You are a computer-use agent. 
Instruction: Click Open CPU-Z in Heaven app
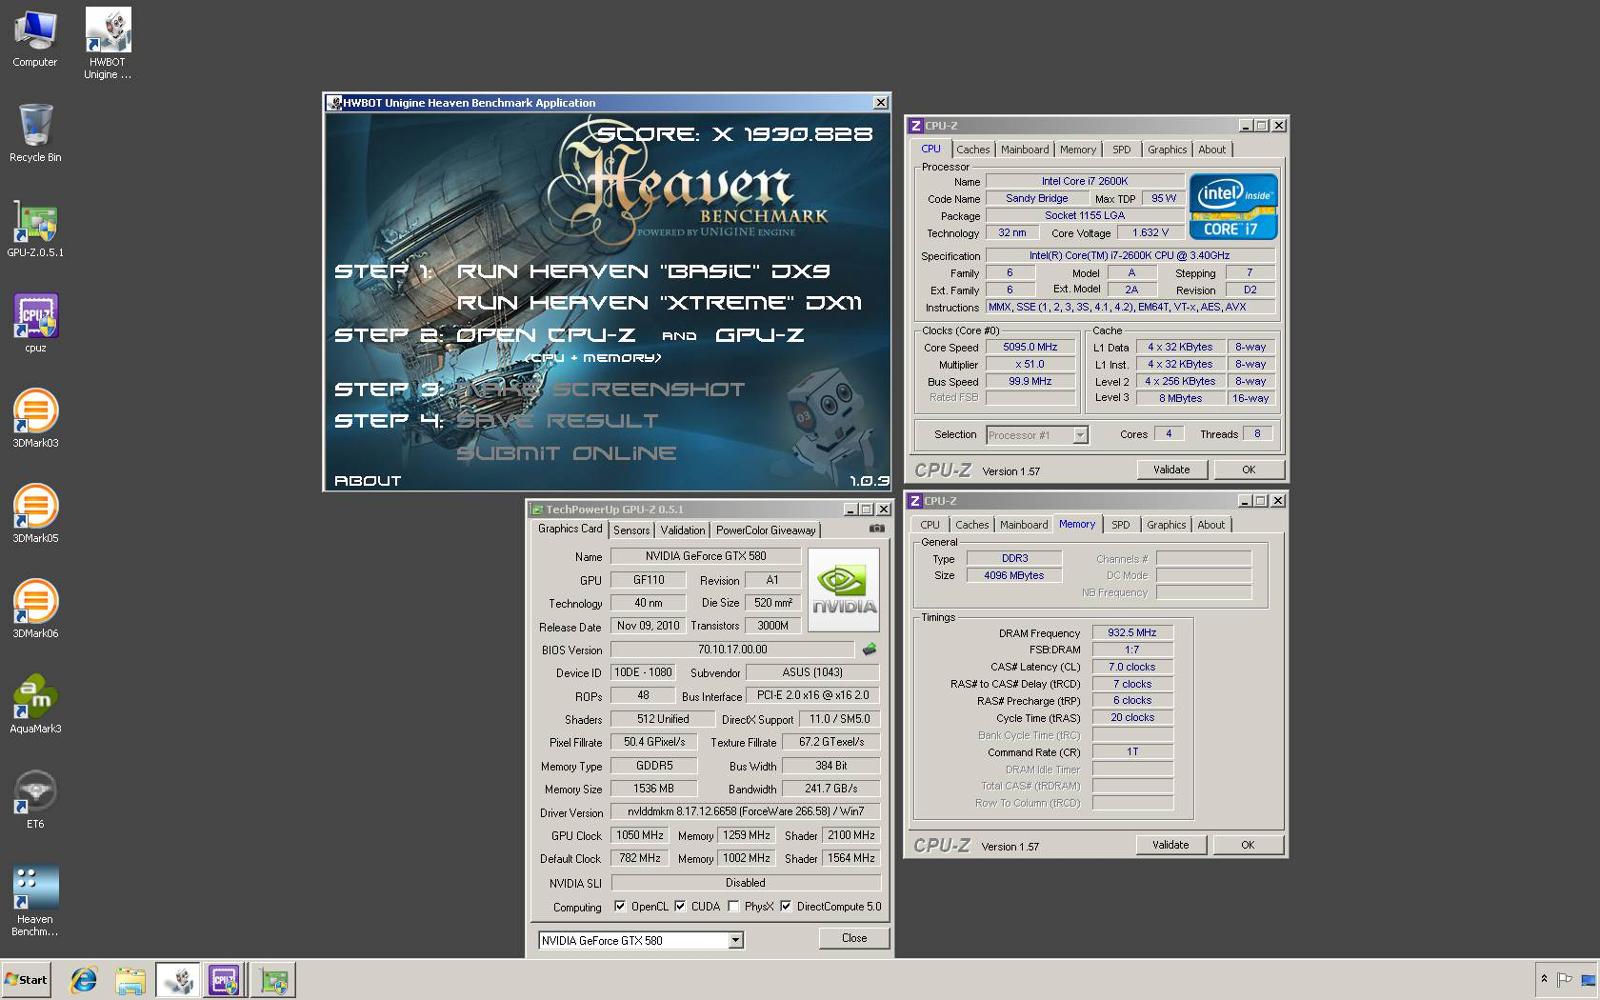tap(546, 335)
